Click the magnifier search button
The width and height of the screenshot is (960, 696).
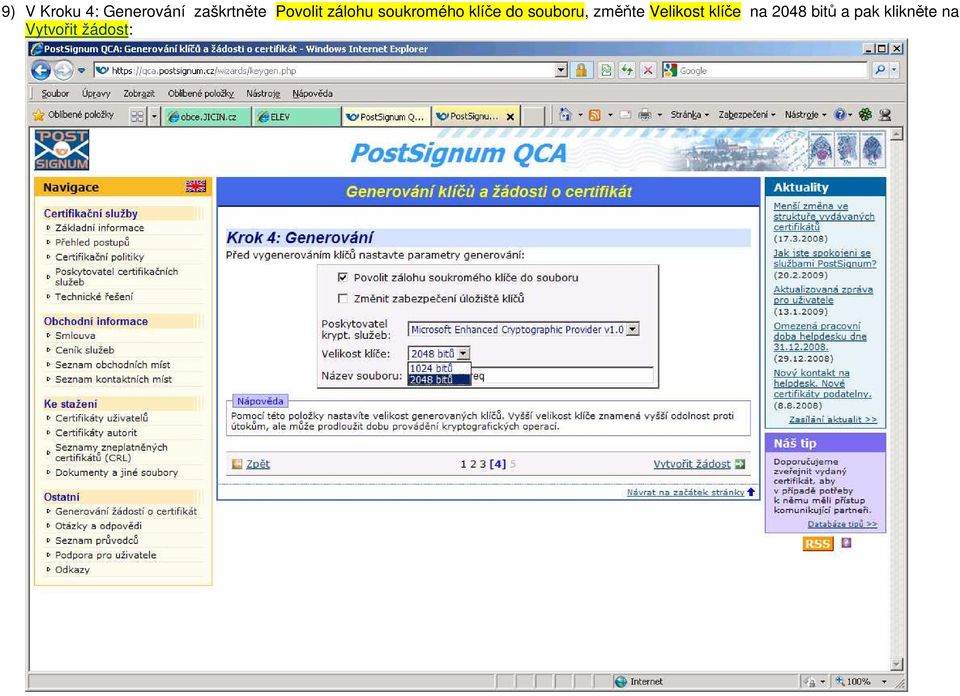click(880, 71)
